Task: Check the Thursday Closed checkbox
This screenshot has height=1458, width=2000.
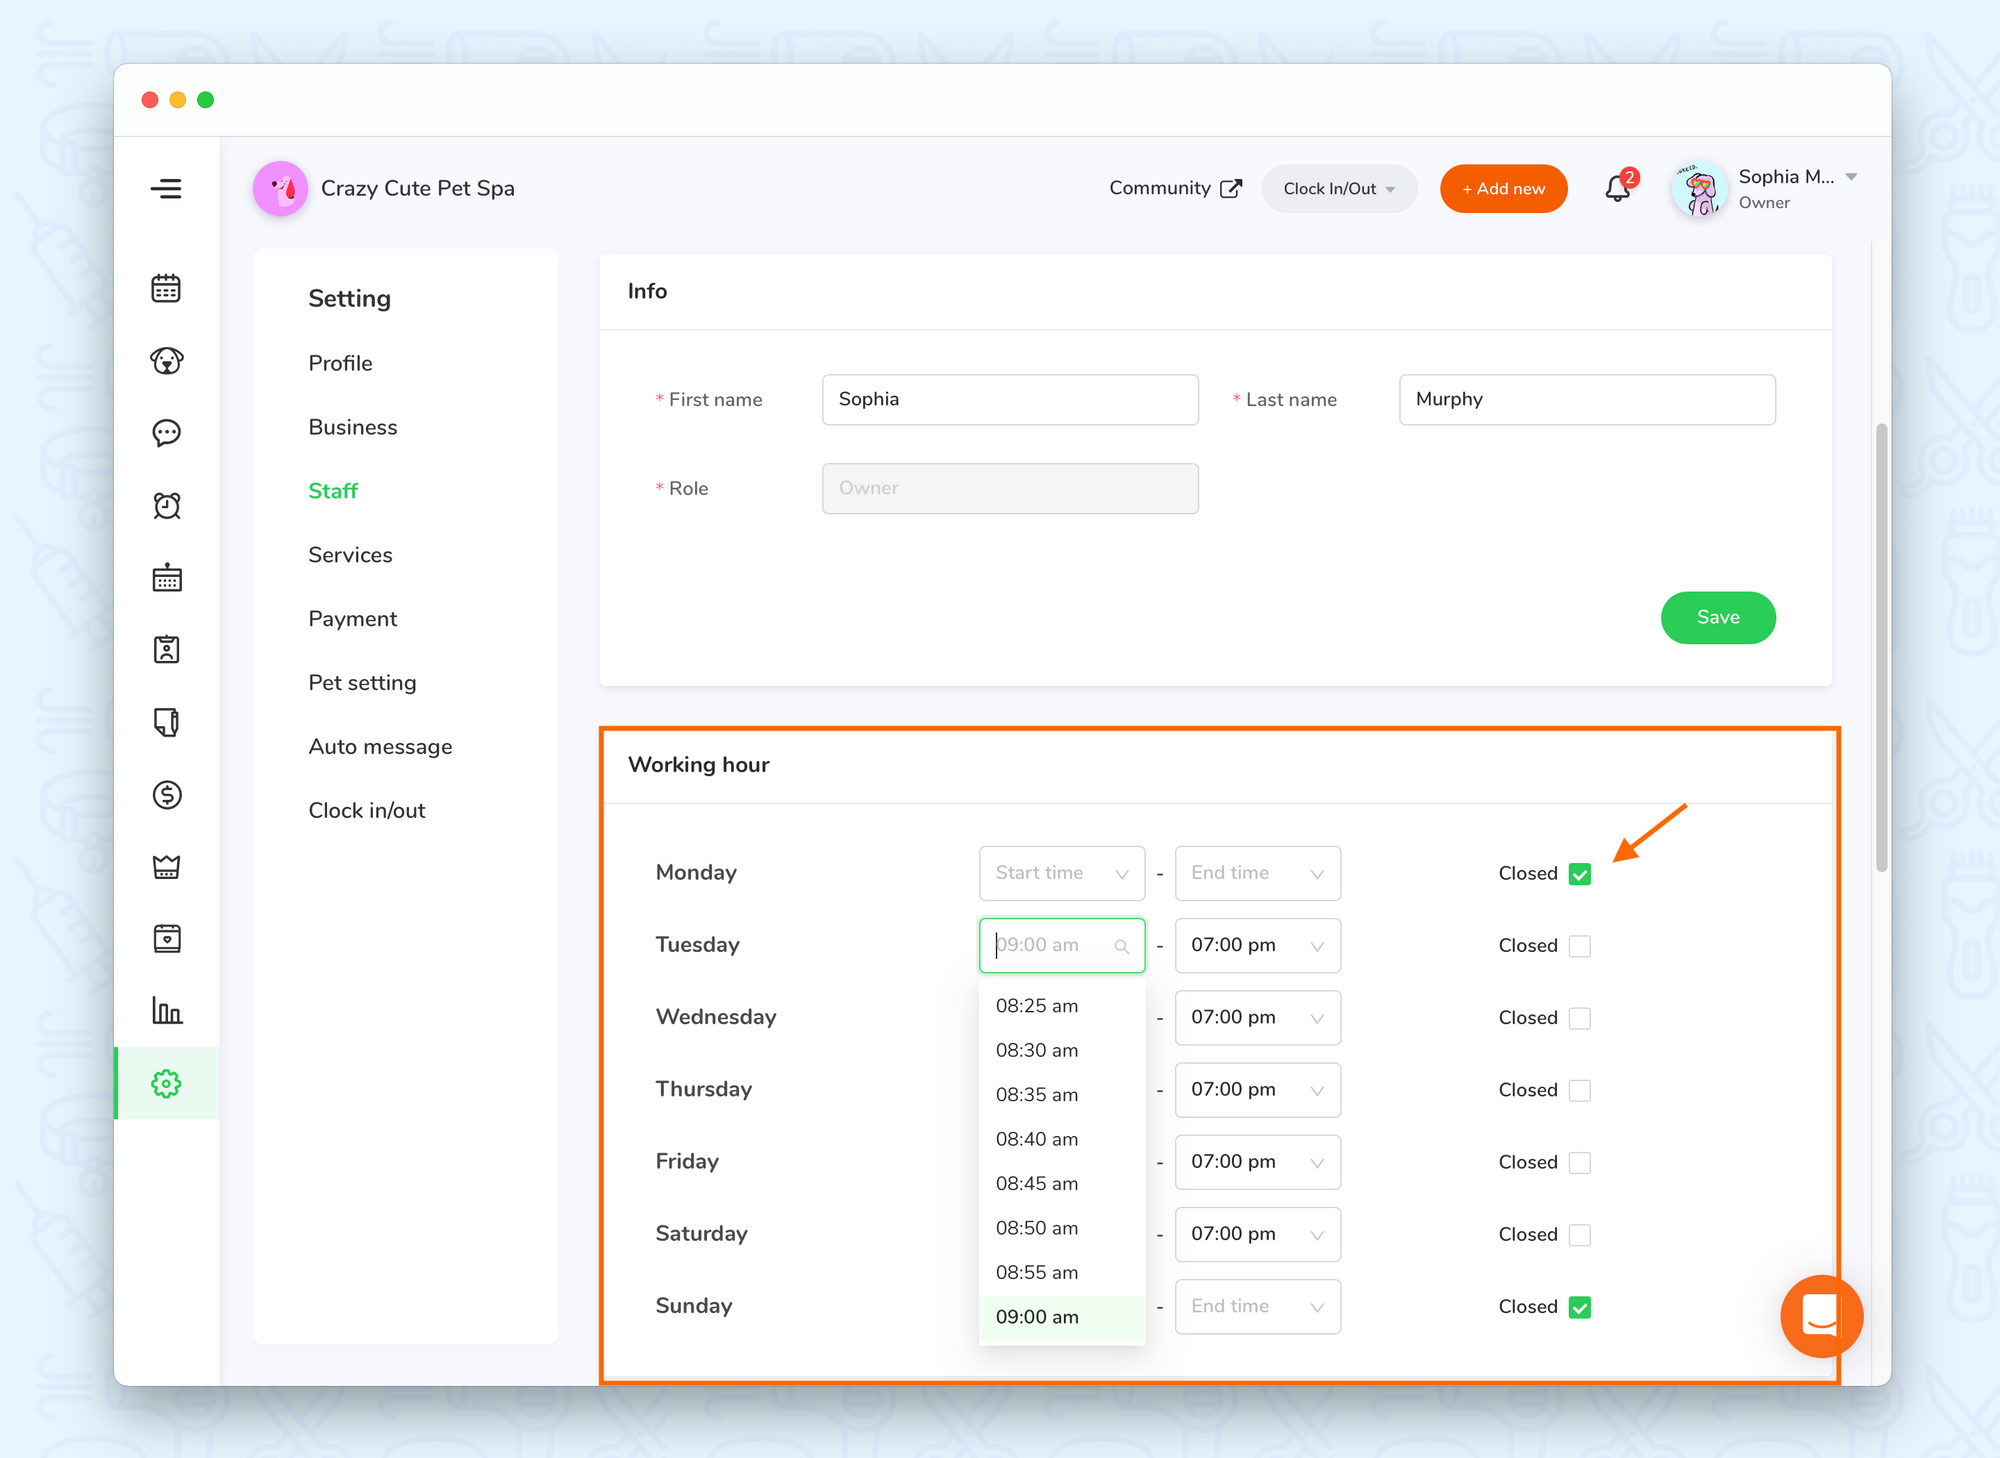Action: 1580,1090
